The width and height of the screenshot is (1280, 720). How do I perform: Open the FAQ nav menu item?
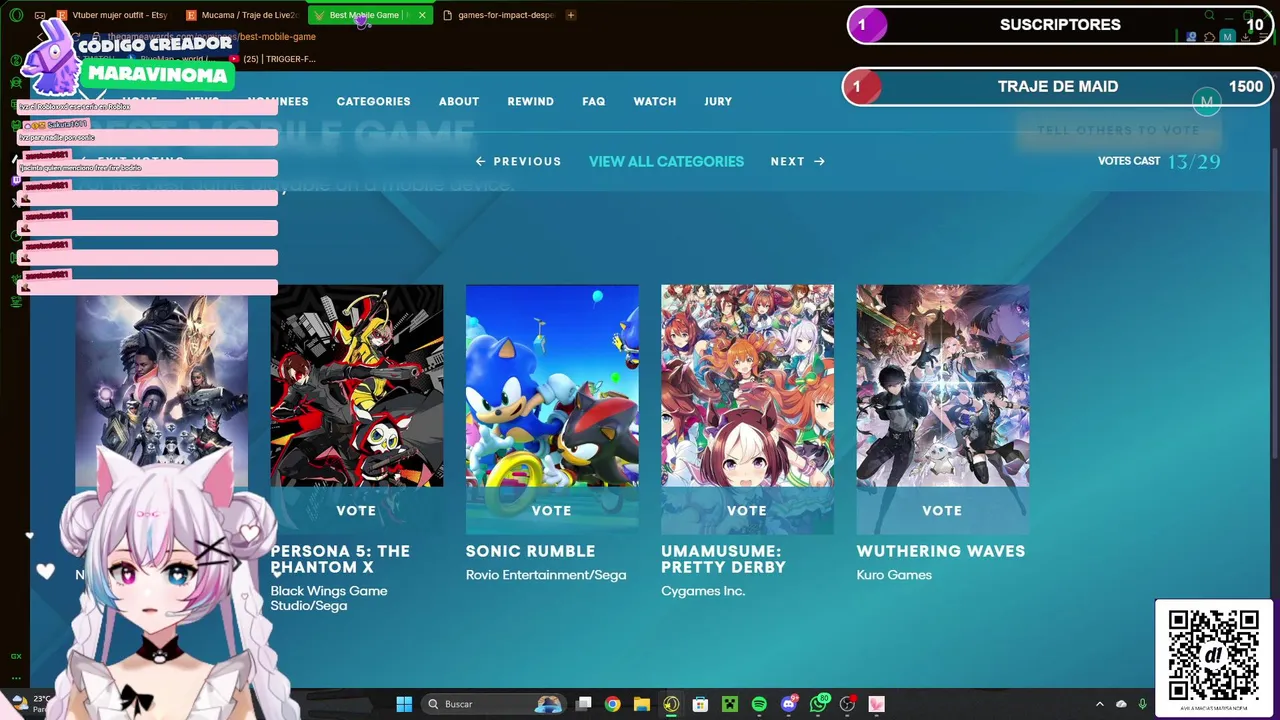(594, 101)
